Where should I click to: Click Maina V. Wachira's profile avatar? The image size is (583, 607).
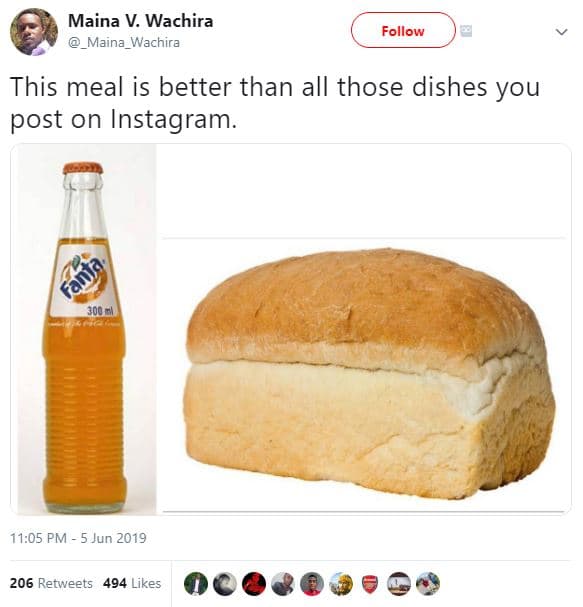pyautogui.click(x=34, y=32)
